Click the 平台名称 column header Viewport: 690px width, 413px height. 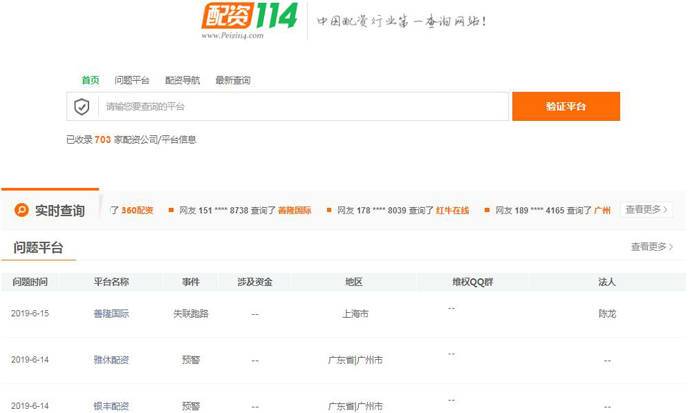[x=111, y=282]
